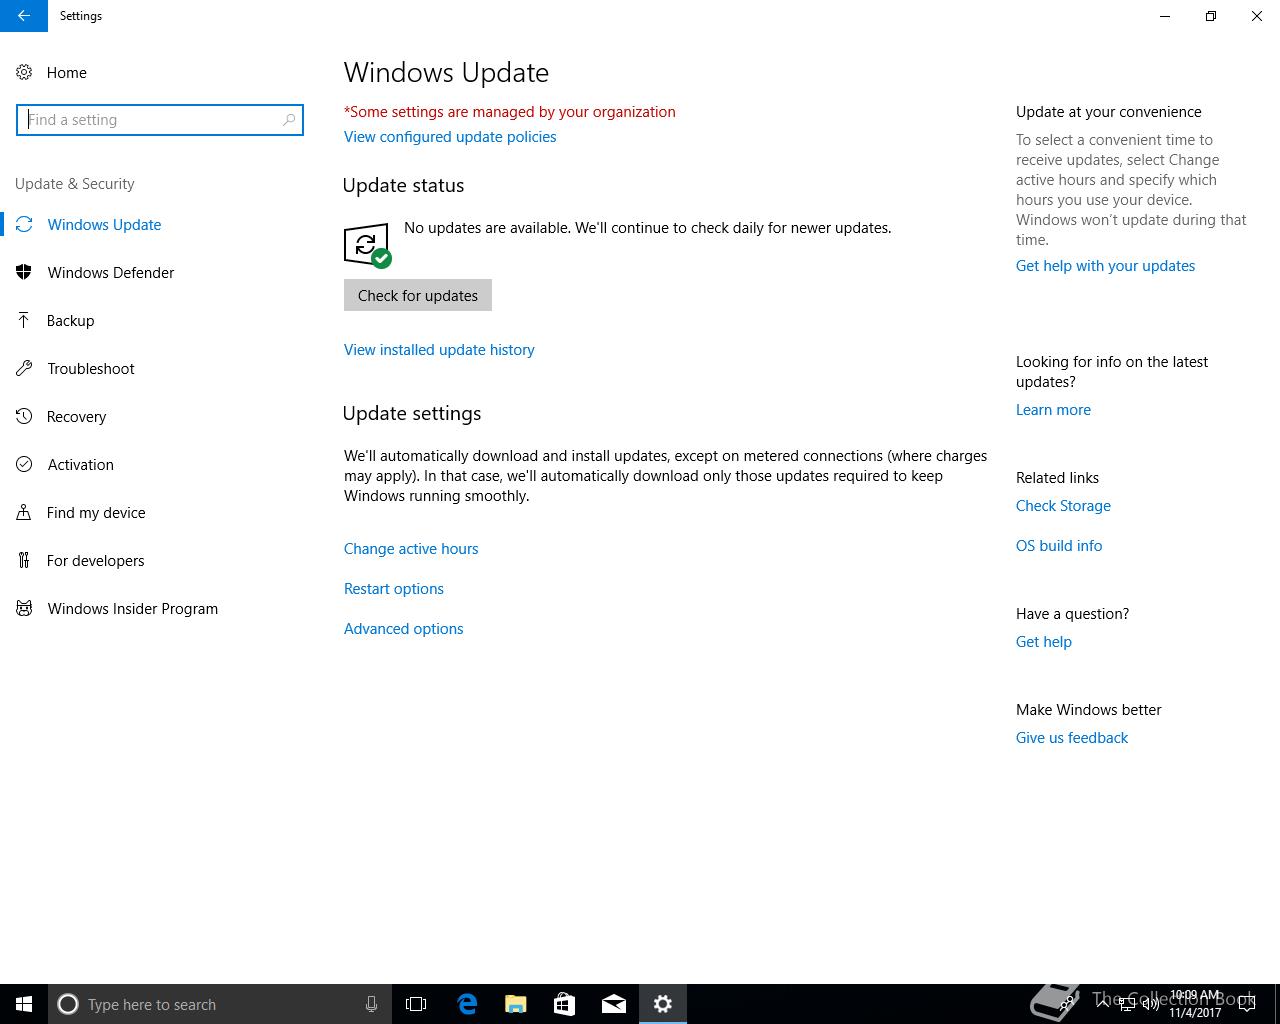Select Windows Insider Program label in sidebar

[x=133, y=609]
